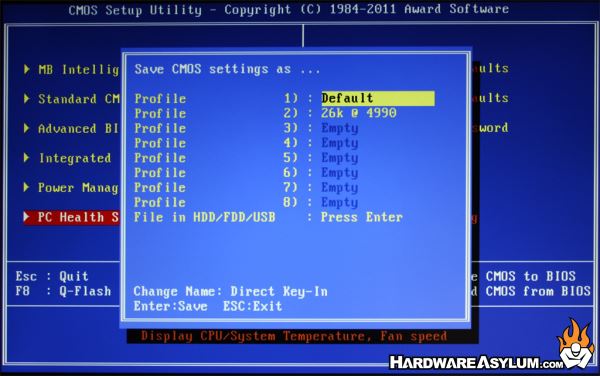600x376 pixels.
Task: Click the Esc : Quit hint
Action: point(52,276)
